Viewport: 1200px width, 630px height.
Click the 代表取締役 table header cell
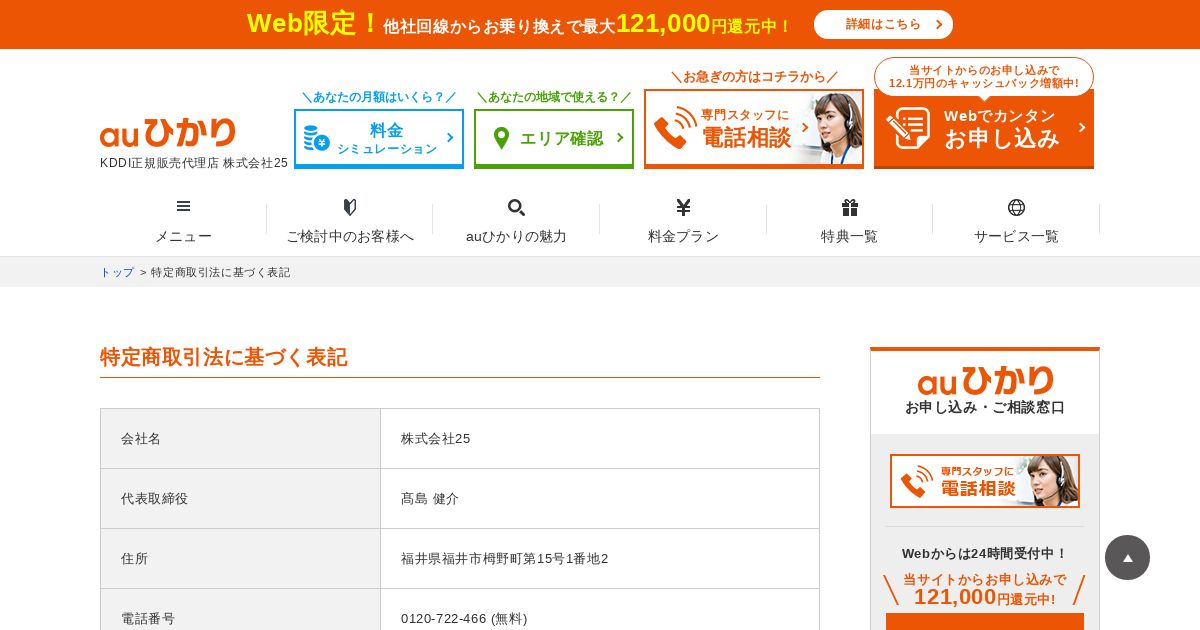pos(240,498)
